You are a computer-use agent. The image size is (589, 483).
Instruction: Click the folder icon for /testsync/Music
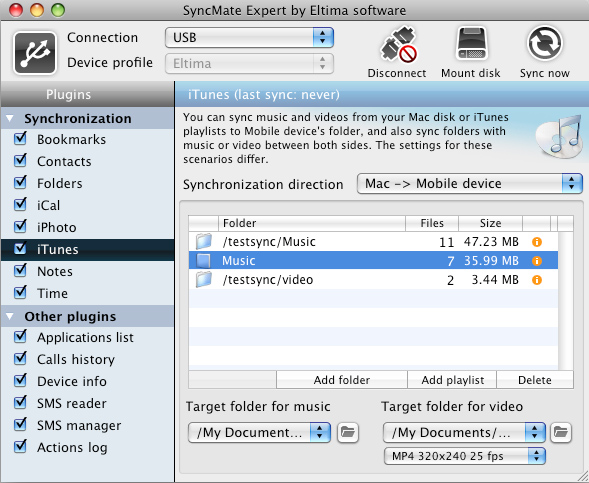pos(204,242)
